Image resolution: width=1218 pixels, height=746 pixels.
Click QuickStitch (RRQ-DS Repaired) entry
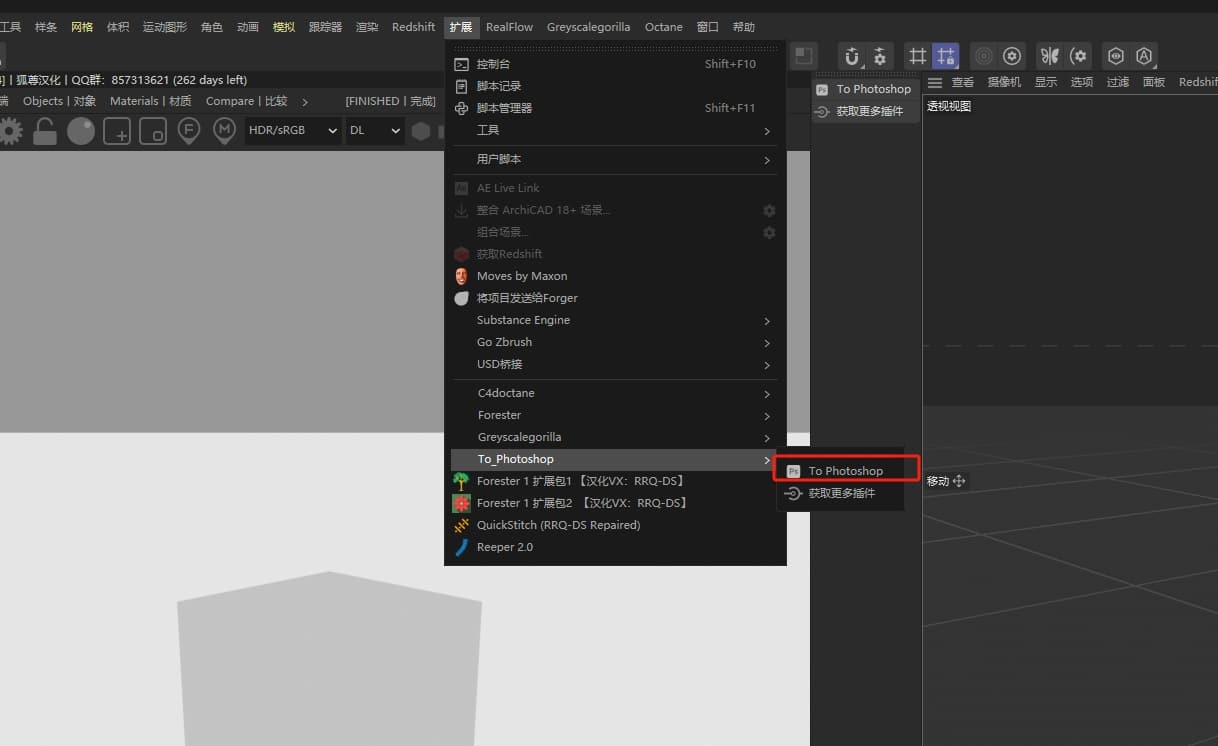(615, 525)
